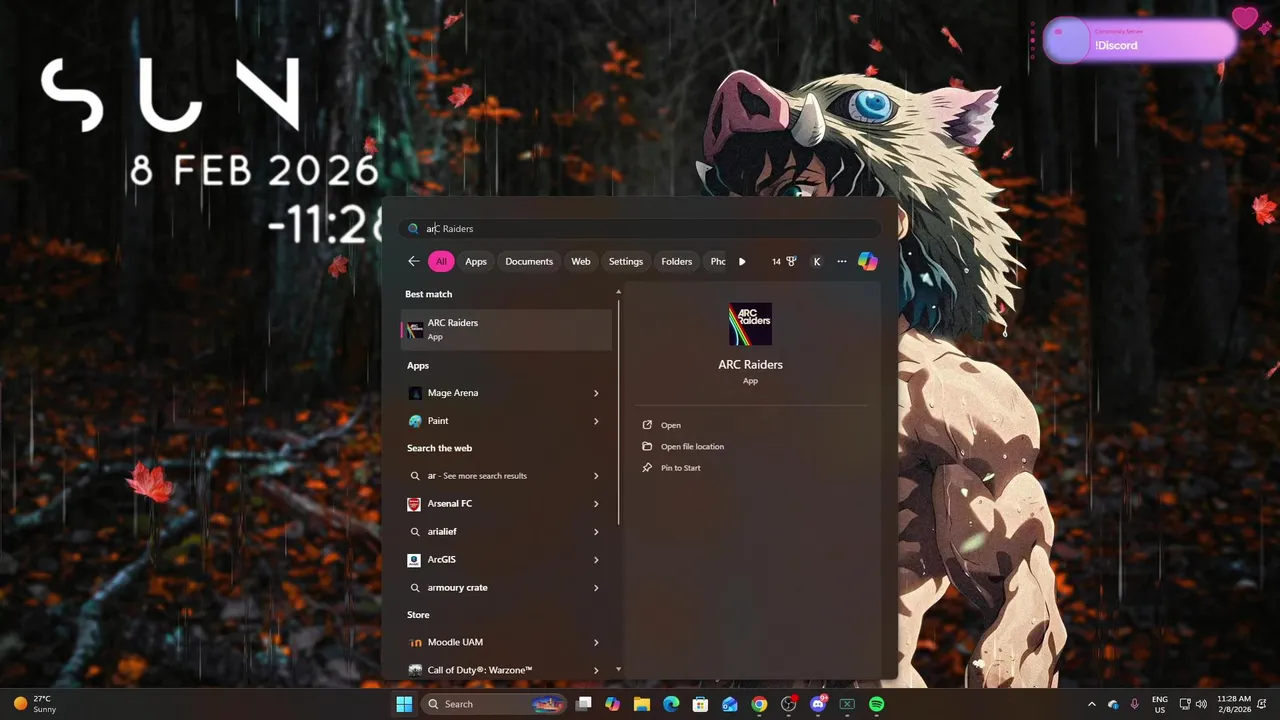
Task: Open volume speaker tray icon
Action: (x=1201, y=704)
